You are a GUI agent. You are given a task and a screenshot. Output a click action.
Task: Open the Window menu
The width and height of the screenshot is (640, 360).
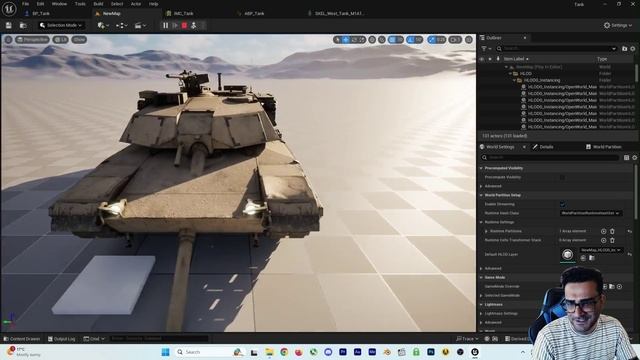[59, 4]
